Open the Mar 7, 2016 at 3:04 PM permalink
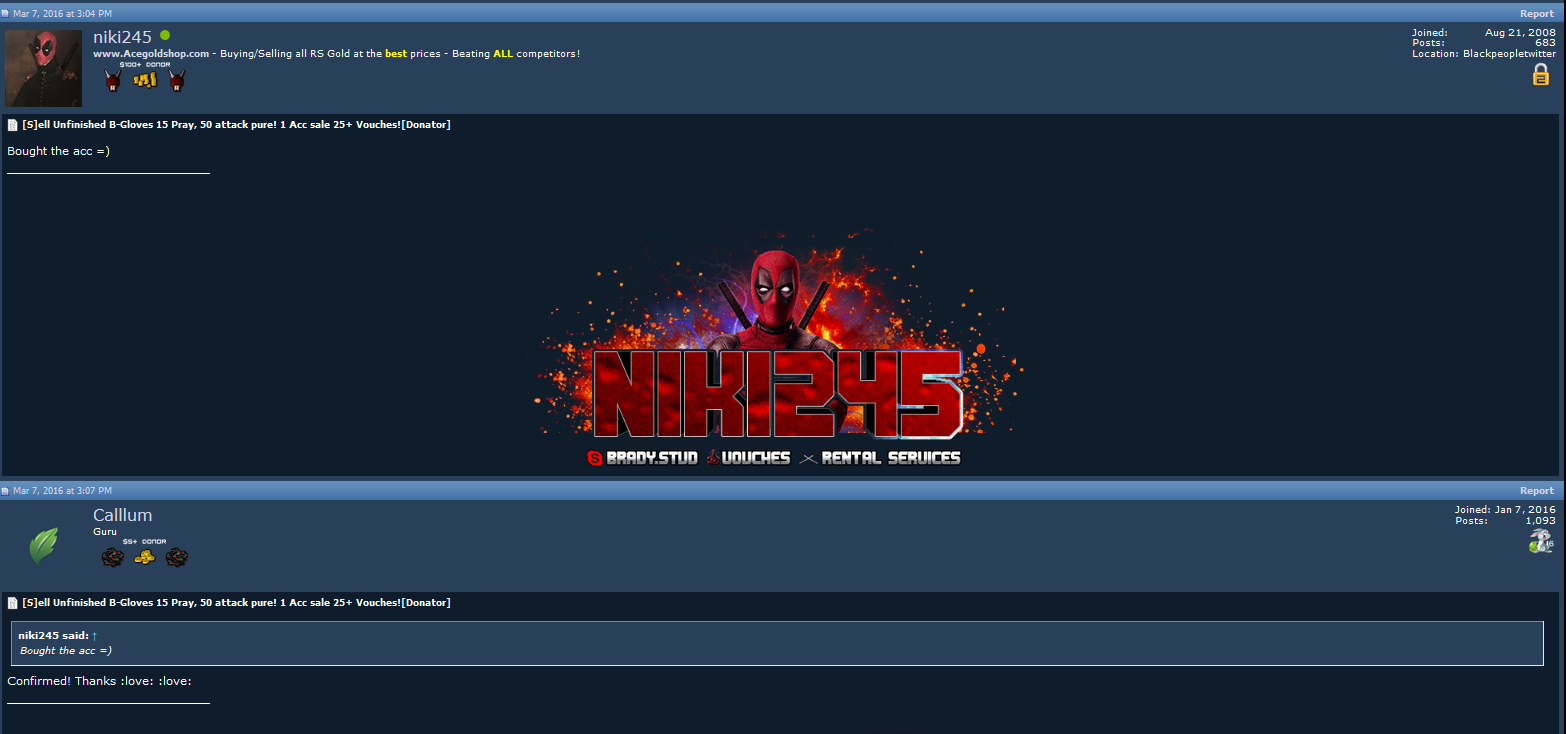Image resolution: width=1566 pixels, height=734 pixels. (x=62, y=14)
